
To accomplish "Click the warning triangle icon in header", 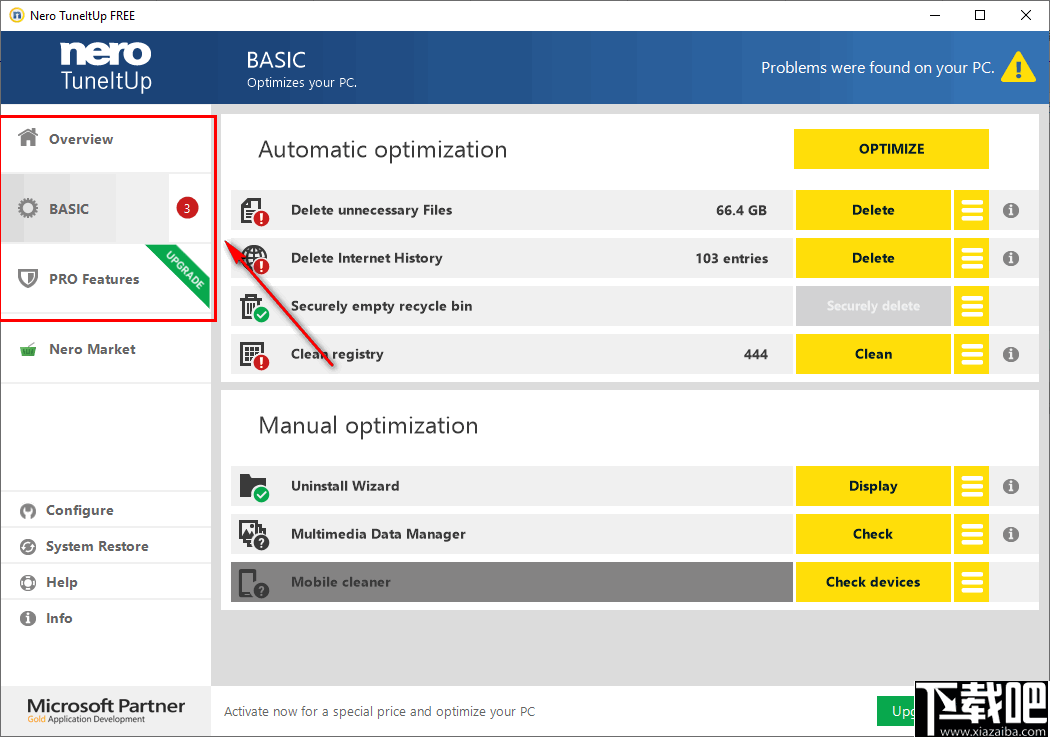I will pos(1019,67).
